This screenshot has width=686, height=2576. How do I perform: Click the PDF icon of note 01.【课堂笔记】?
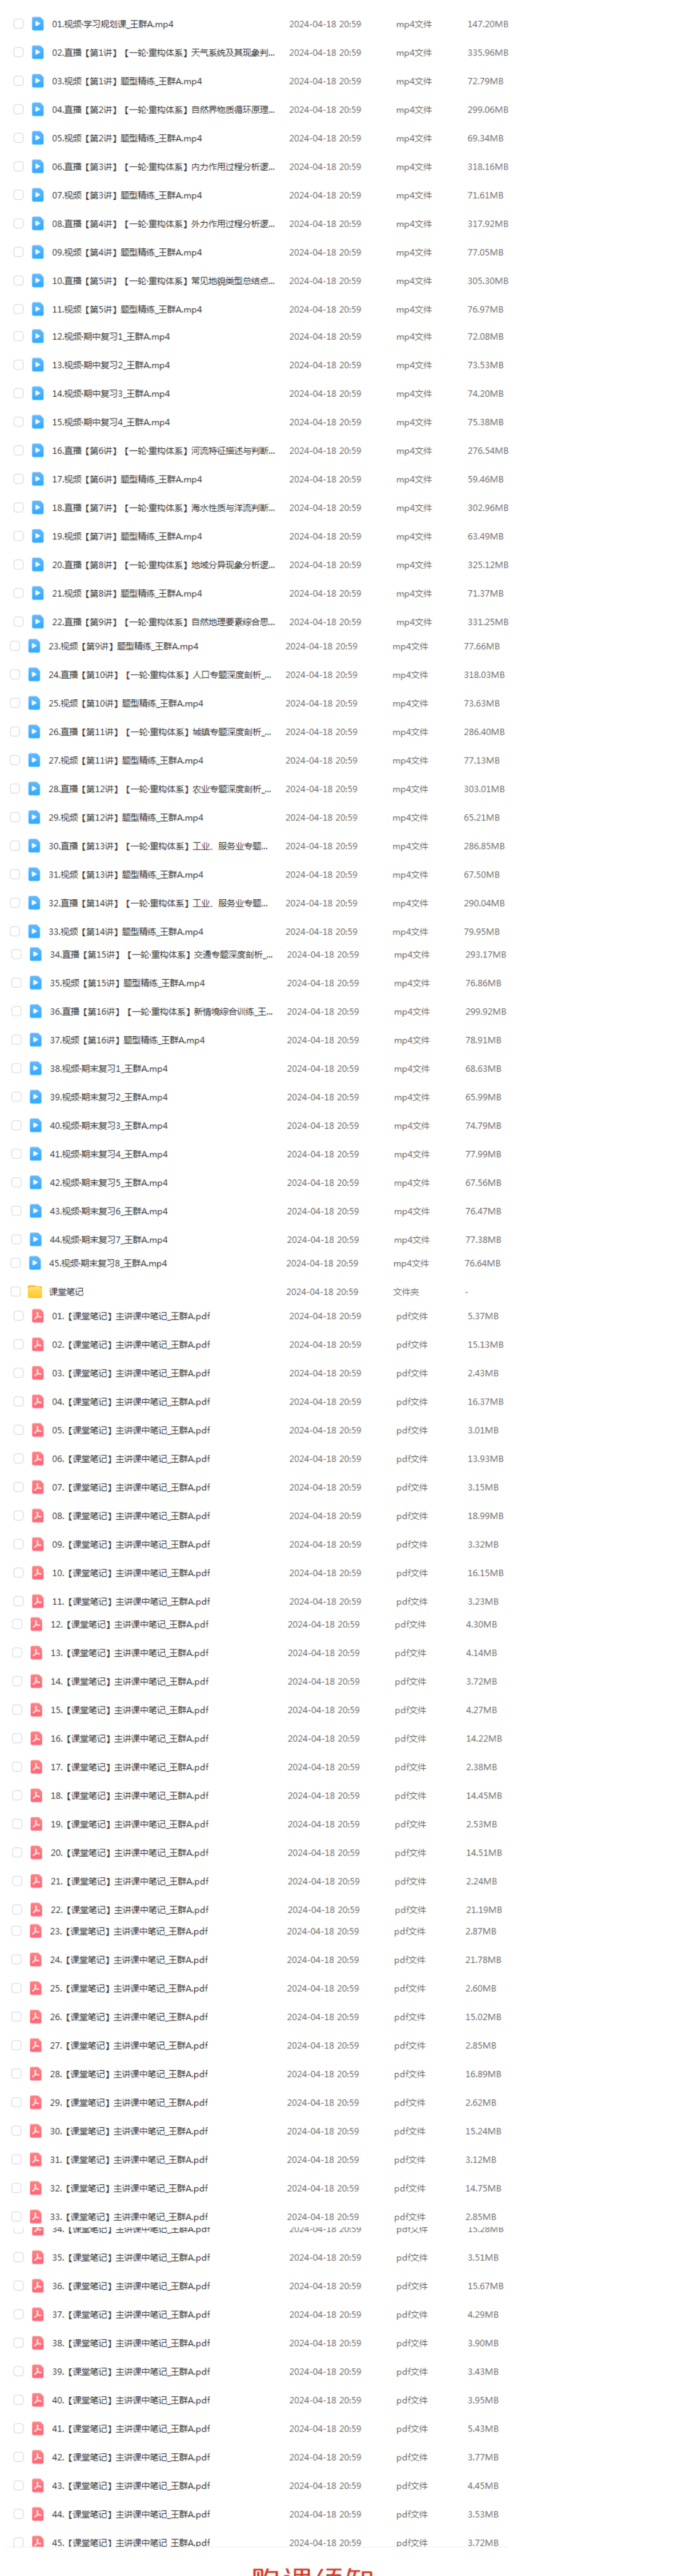[x=37, y=1317]
